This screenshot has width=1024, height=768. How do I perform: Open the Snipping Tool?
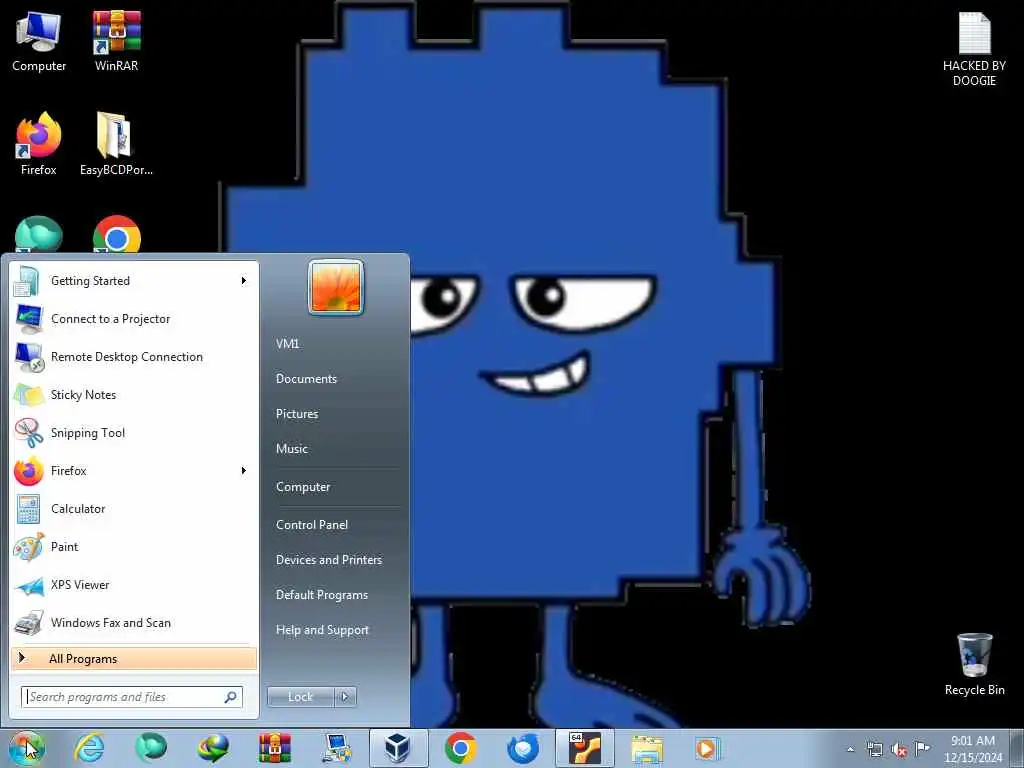pos(134,432)
